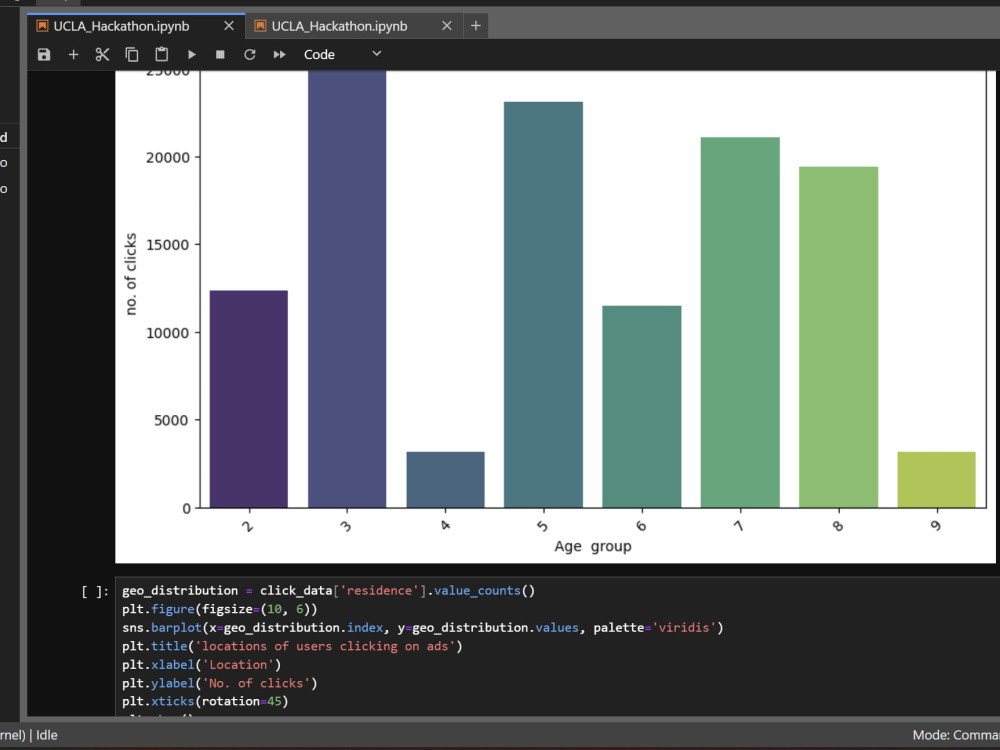This screenshot has height=750, width=1000.
Task: Click the plt.title code line
Action: (292, 646)
